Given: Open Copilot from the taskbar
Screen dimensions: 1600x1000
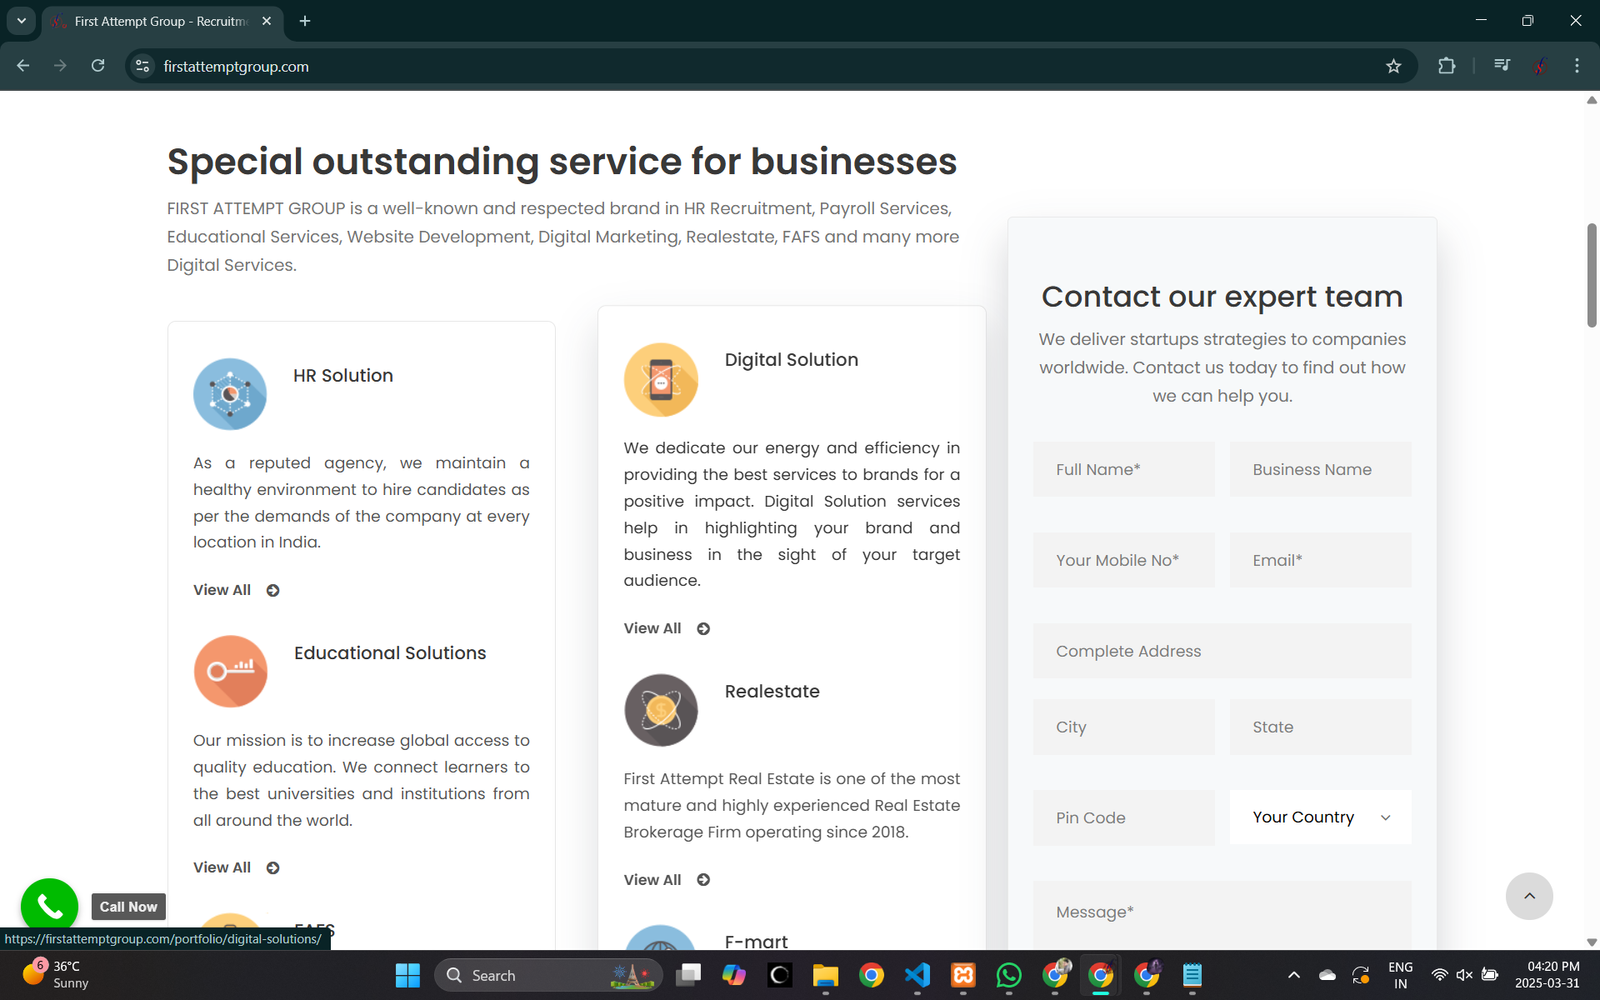Looking at the screenshot, I should 734,975.
